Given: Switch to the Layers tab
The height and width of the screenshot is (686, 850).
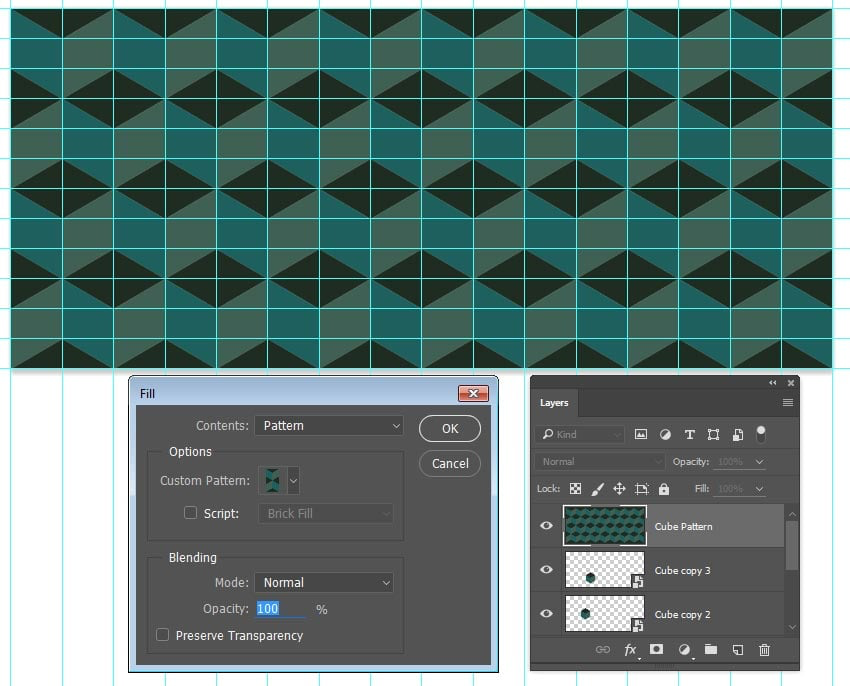Looking at the screenshot, I should 554,403.
